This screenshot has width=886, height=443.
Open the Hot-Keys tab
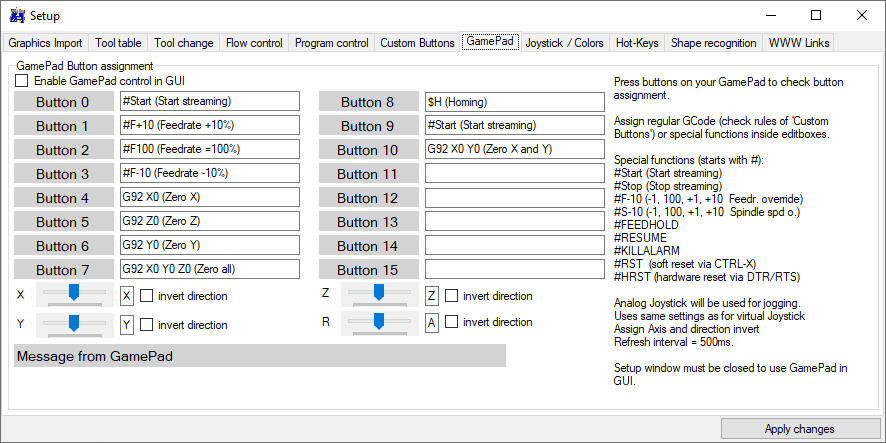click(x=636, y=43)
